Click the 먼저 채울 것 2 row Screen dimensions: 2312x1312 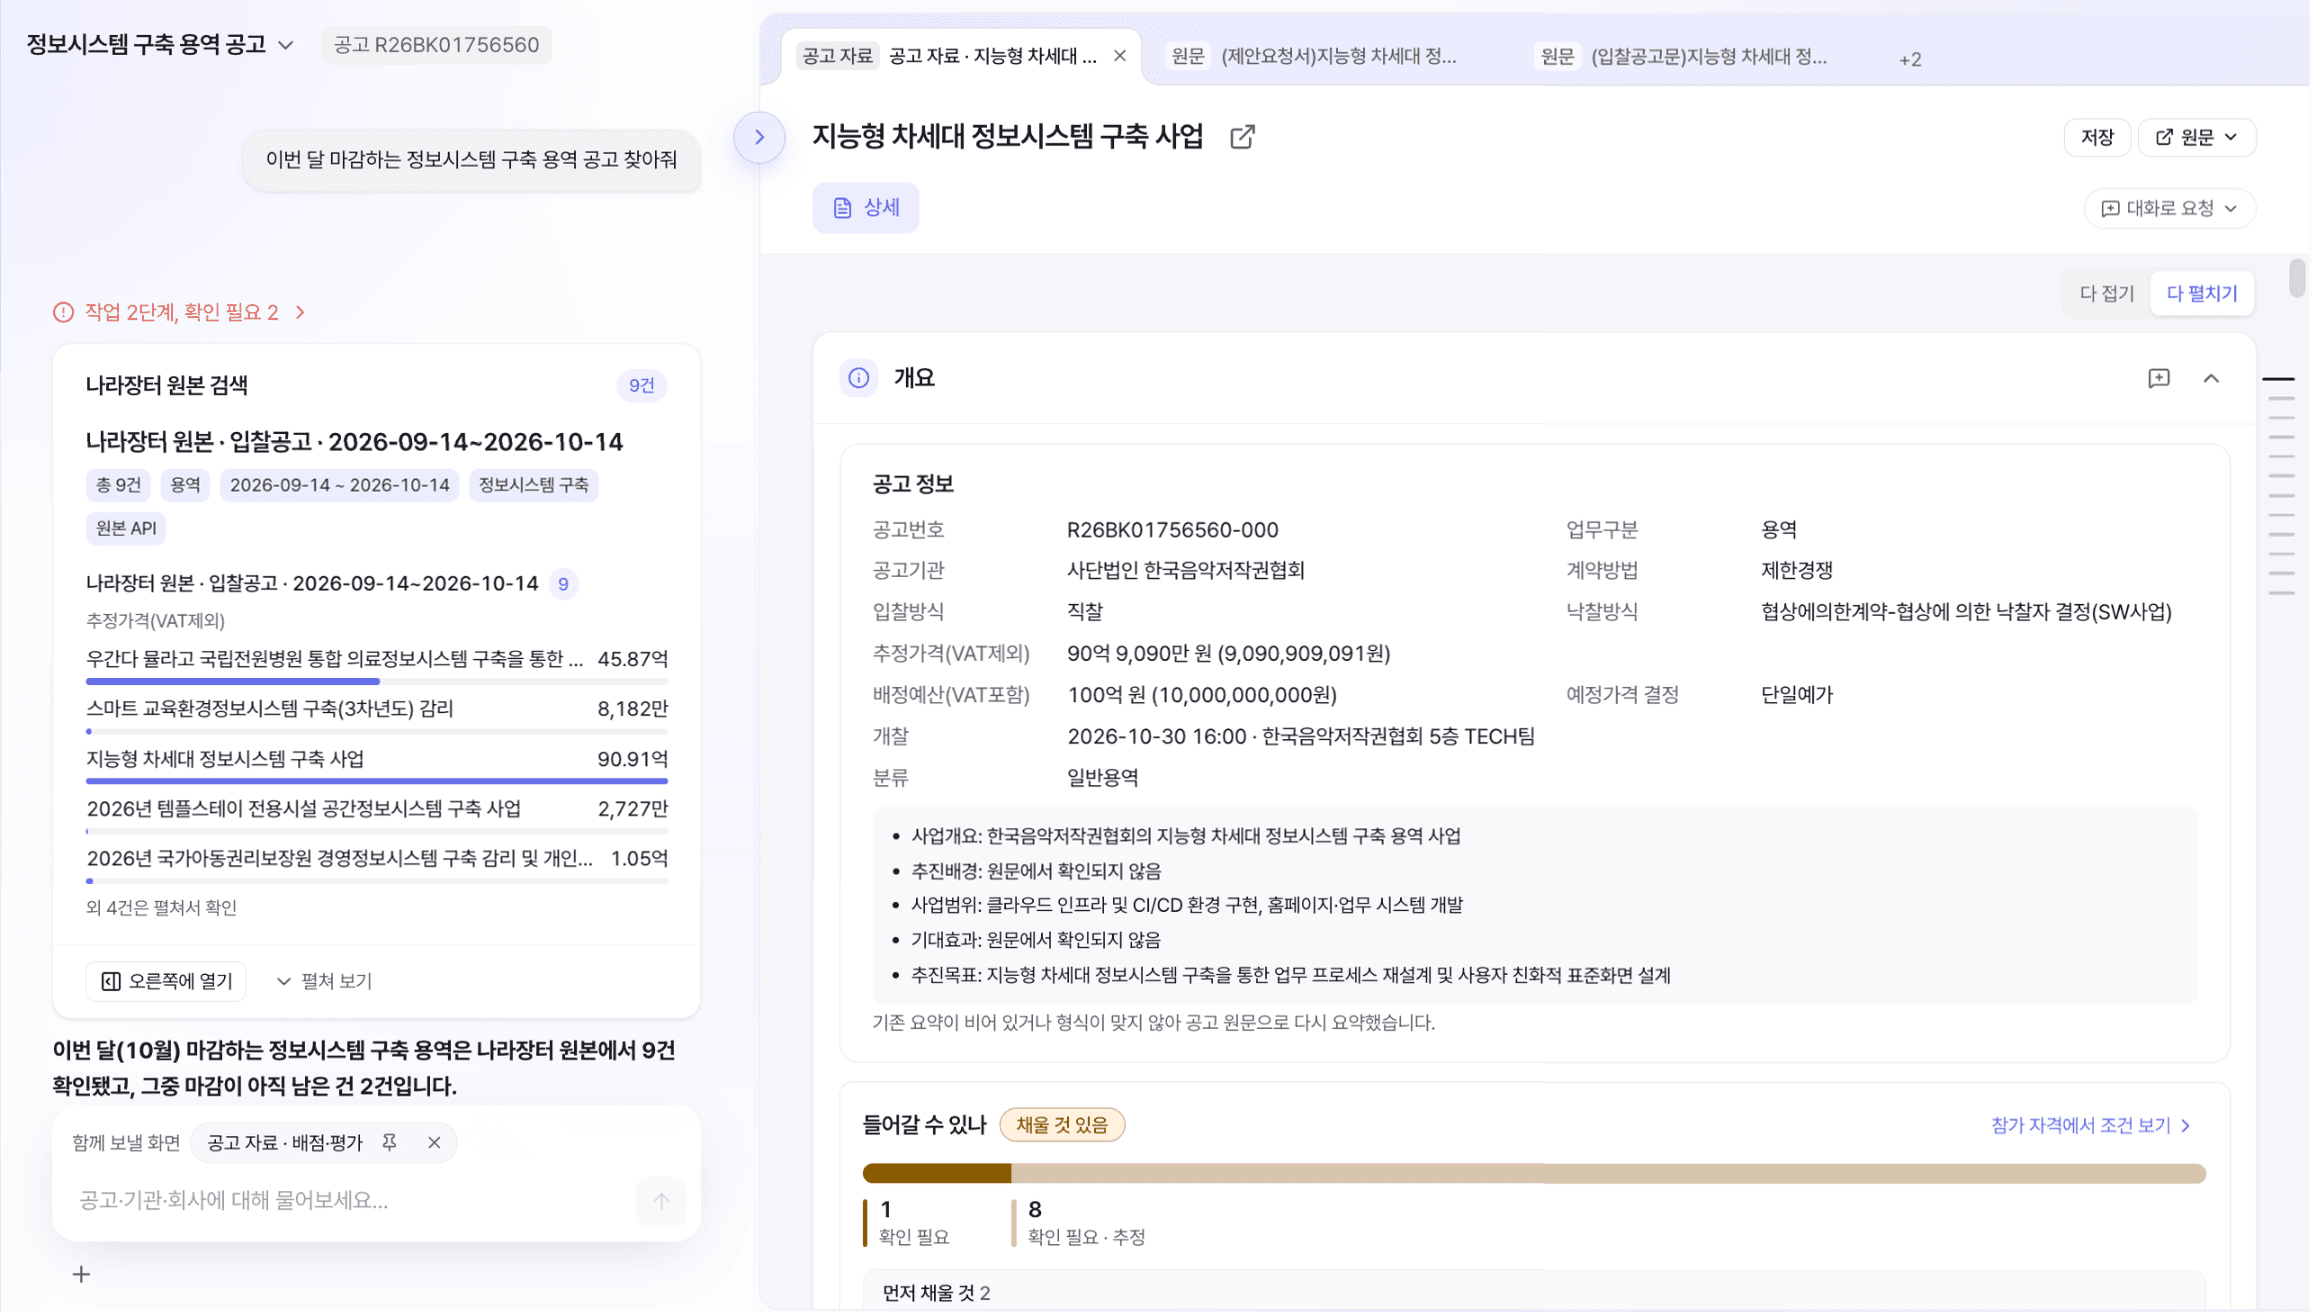tap(1534, 1292)
